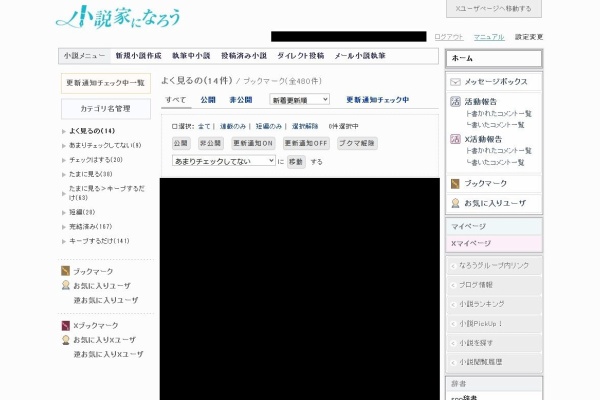Viewport: 600px width, 400px height.
Task: Expand the 小説PickUp! section
Action: tap(494, 323)
